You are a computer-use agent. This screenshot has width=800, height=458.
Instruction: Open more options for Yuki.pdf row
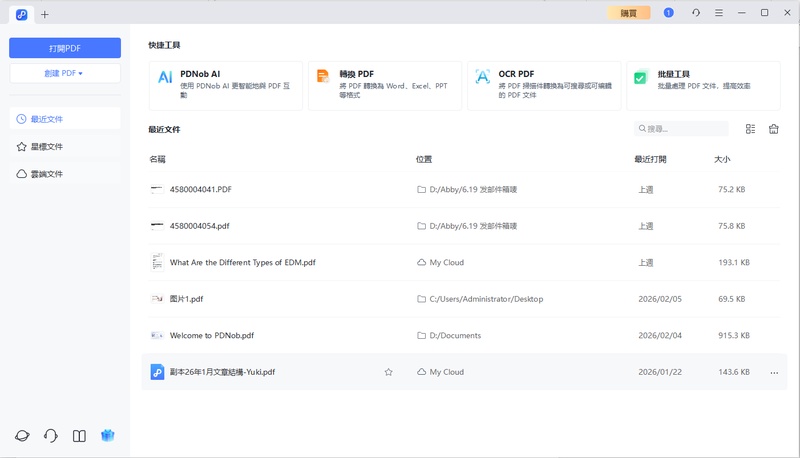click(774, 373)
